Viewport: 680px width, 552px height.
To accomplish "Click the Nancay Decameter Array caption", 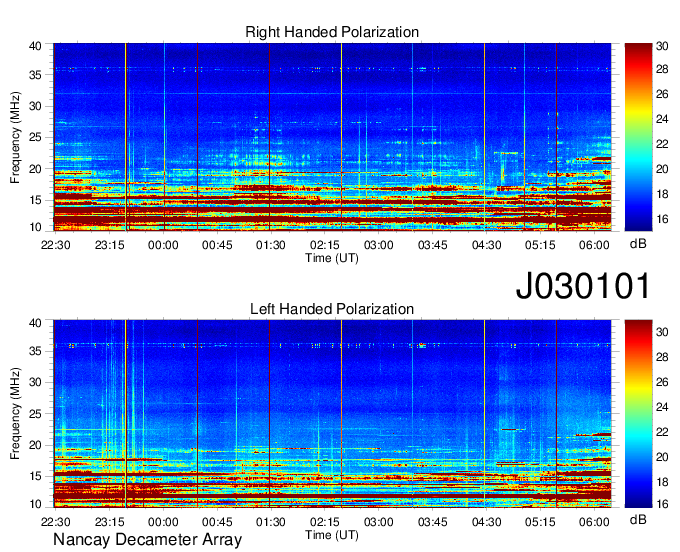I will pos(147,540).
